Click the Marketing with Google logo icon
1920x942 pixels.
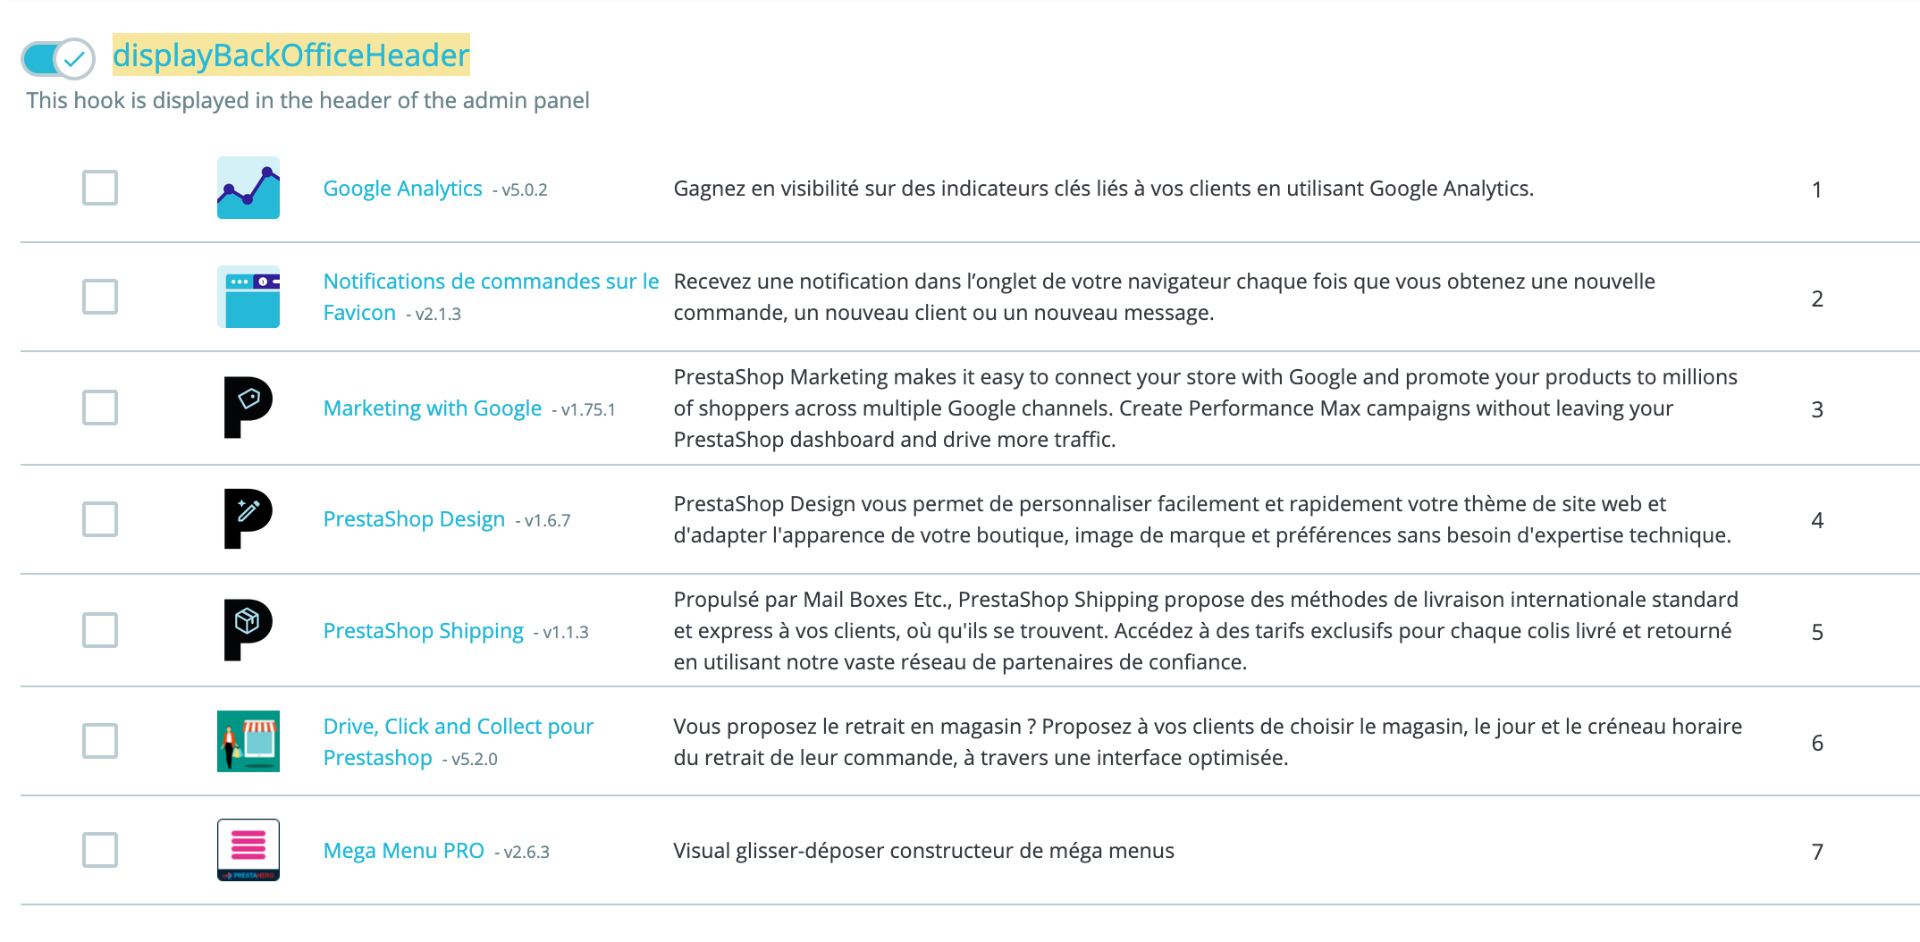(248, 407)
